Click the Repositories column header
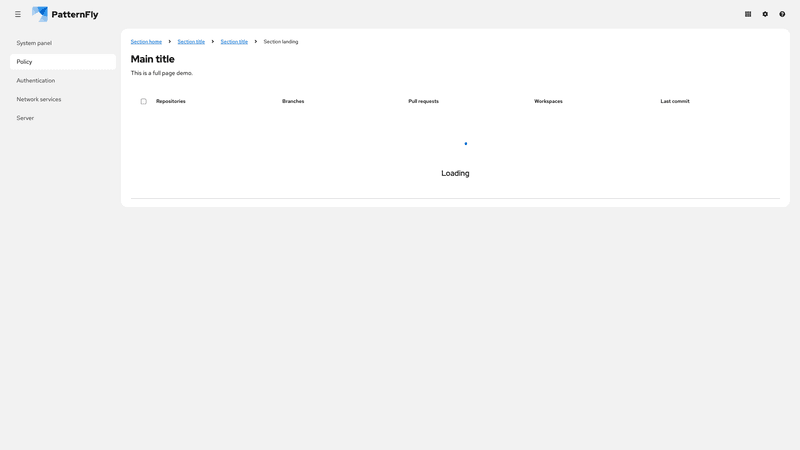800x450 pixels. [x=171, y=101]
